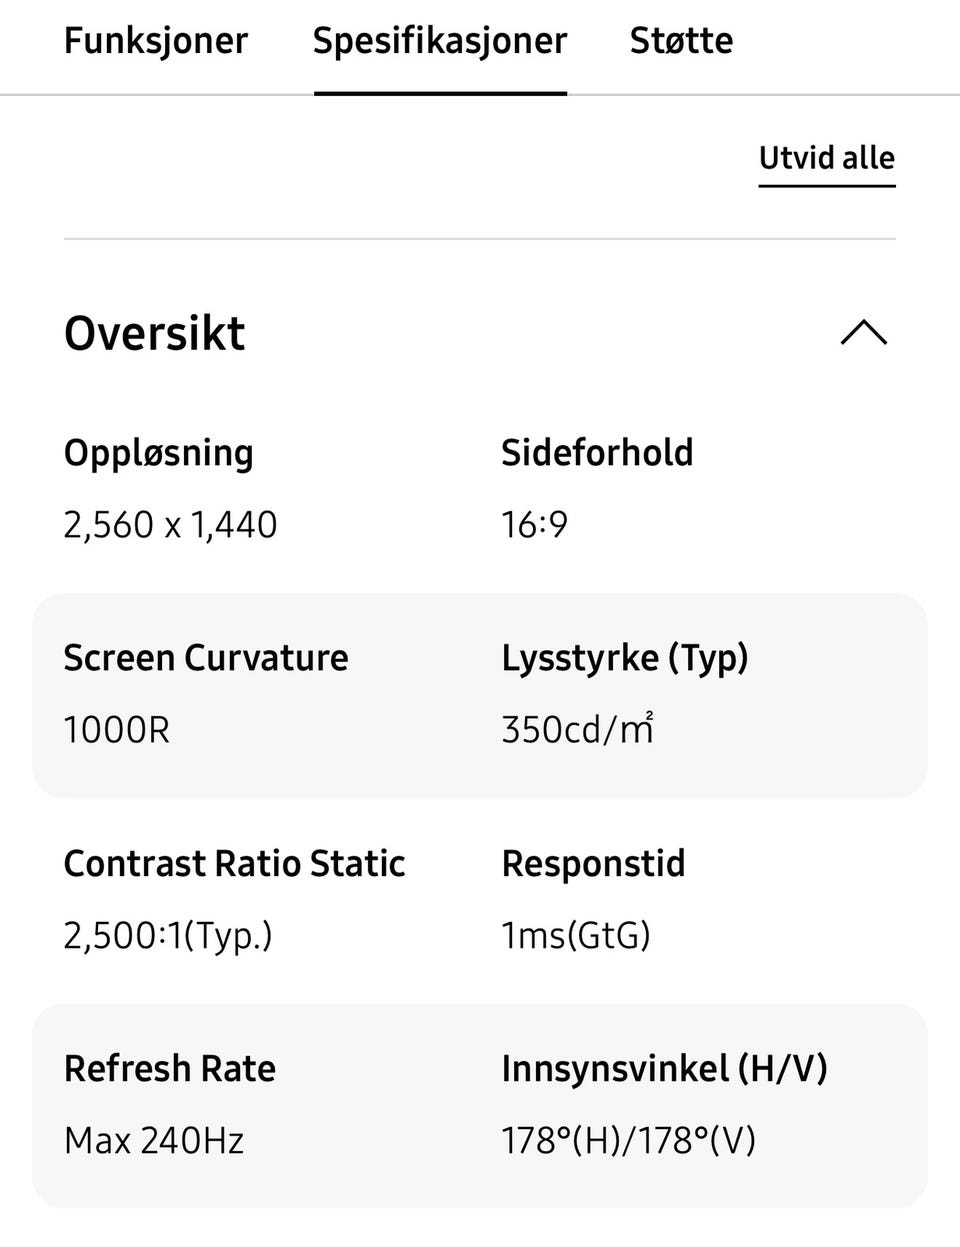
Task: Click the Oversikt section heading
Action: (155, 333)
